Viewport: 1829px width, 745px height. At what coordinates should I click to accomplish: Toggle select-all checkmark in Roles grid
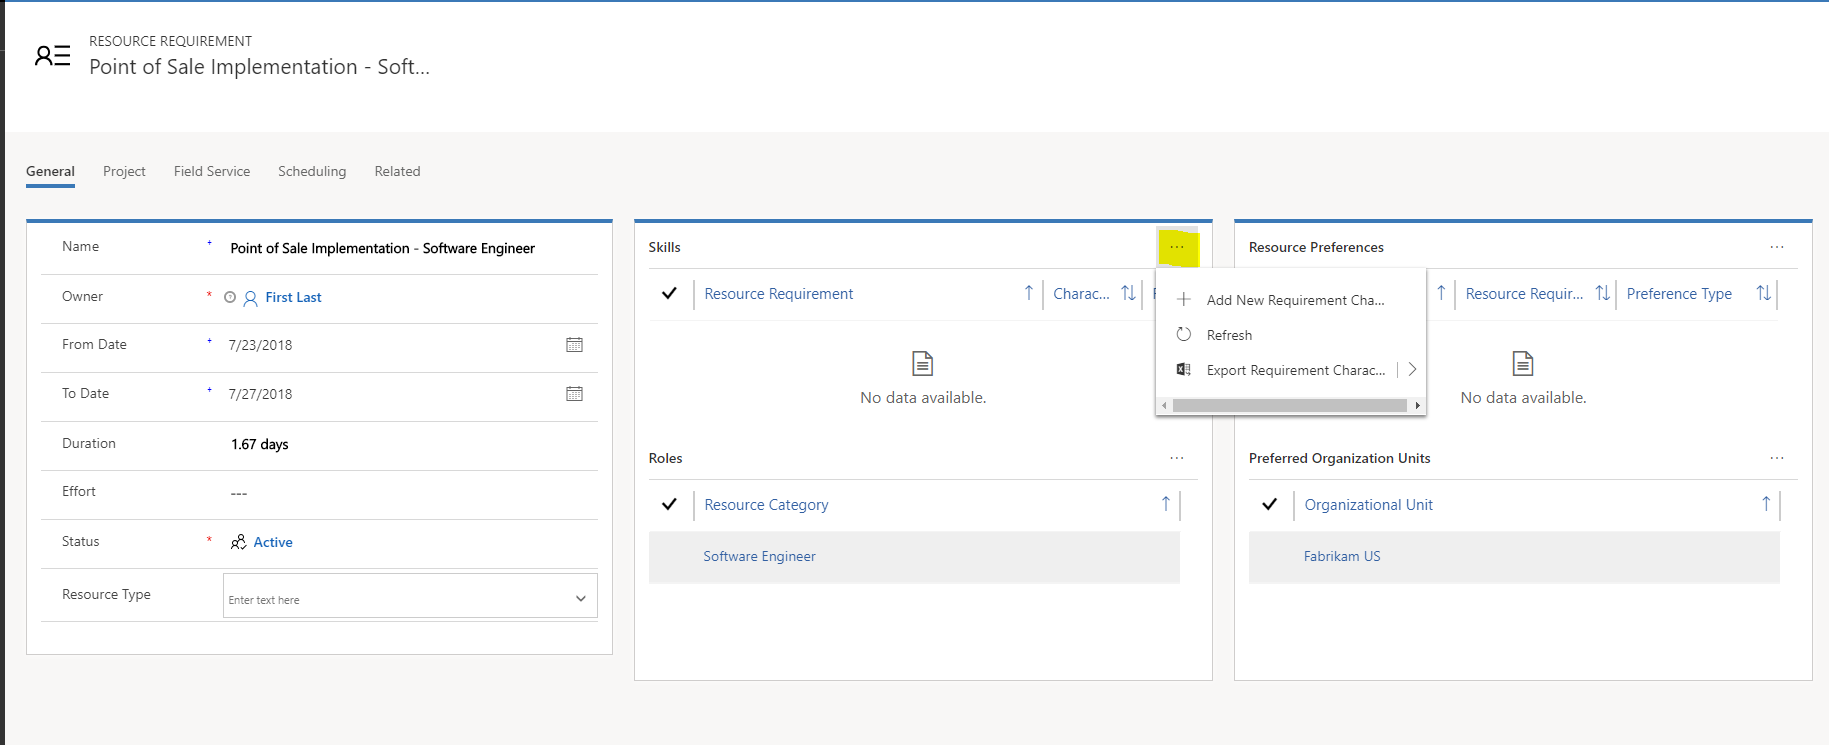670,504
